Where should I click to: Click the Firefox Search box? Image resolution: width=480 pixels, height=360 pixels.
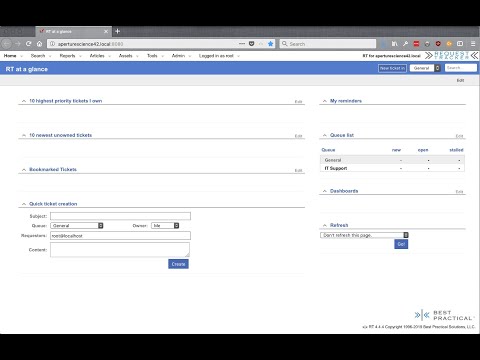coord(328,44)
